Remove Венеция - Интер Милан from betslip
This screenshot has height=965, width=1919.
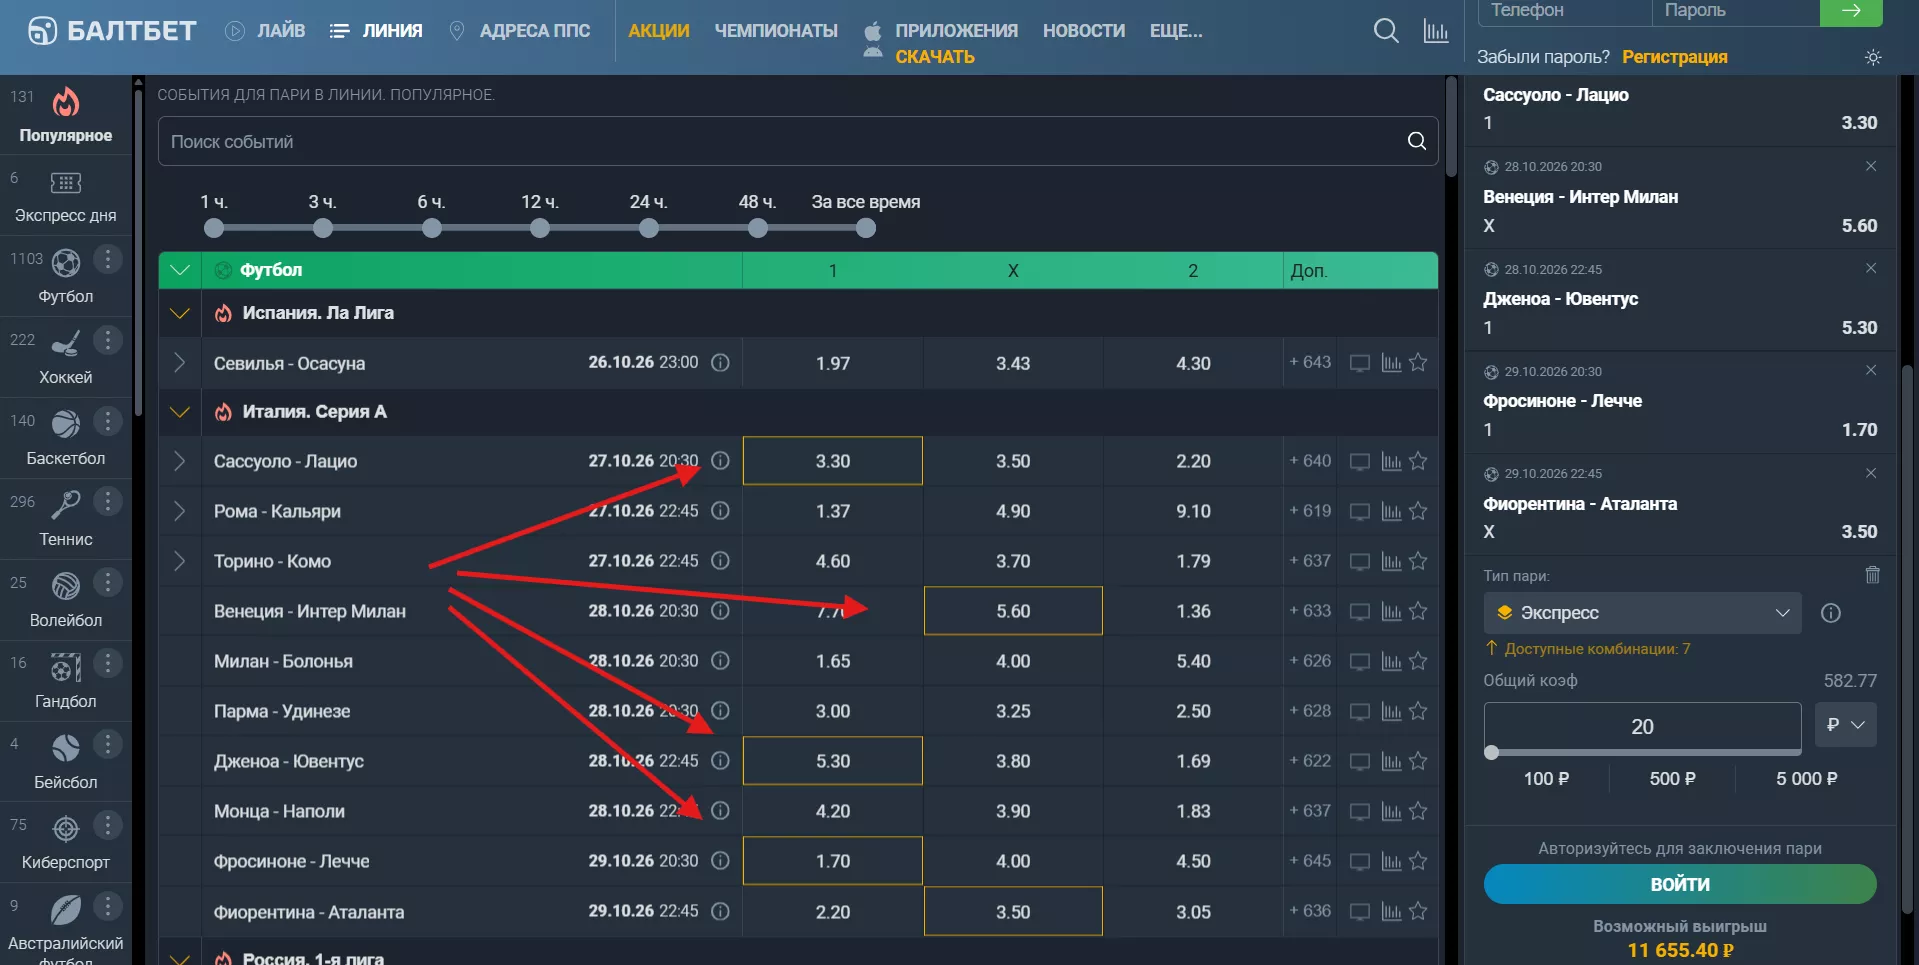(1871, 166)
